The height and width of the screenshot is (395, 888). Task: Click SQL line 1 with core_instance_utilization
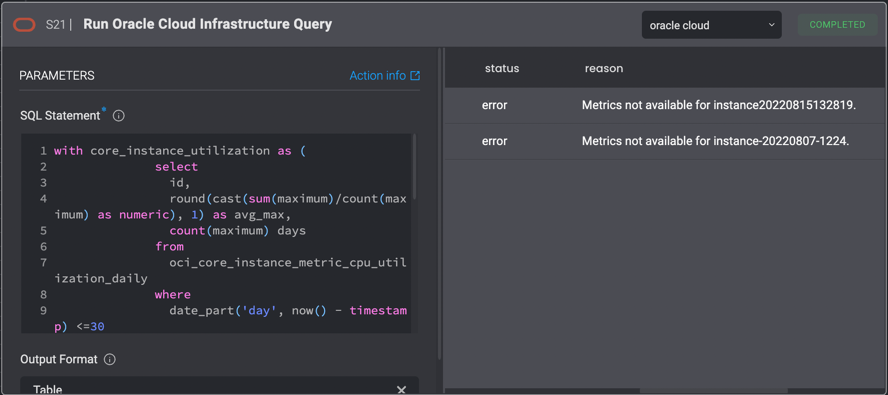point(180,151)
